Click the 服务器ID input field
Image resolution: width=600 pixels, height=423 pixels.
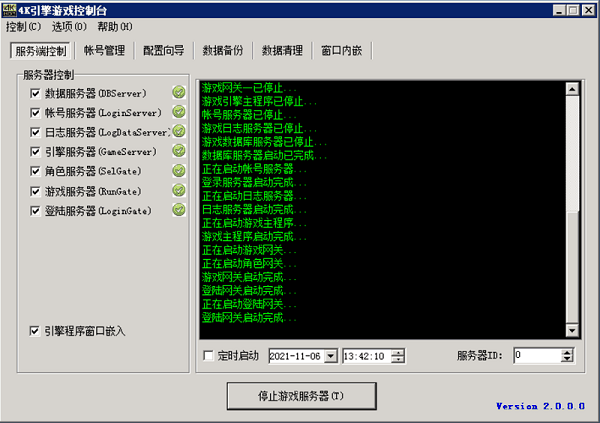[x=538, y=355]
